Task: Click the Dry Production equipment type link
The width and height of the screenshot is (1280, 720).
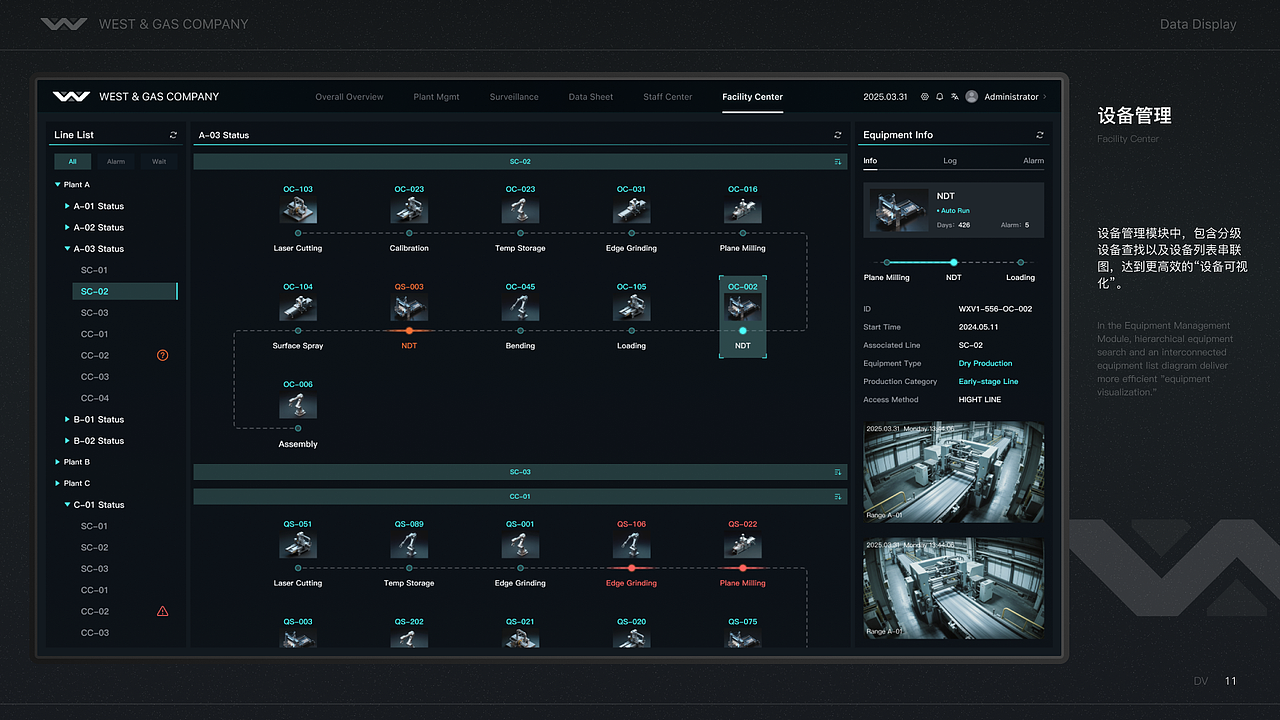Action: (x=985, y=363)
